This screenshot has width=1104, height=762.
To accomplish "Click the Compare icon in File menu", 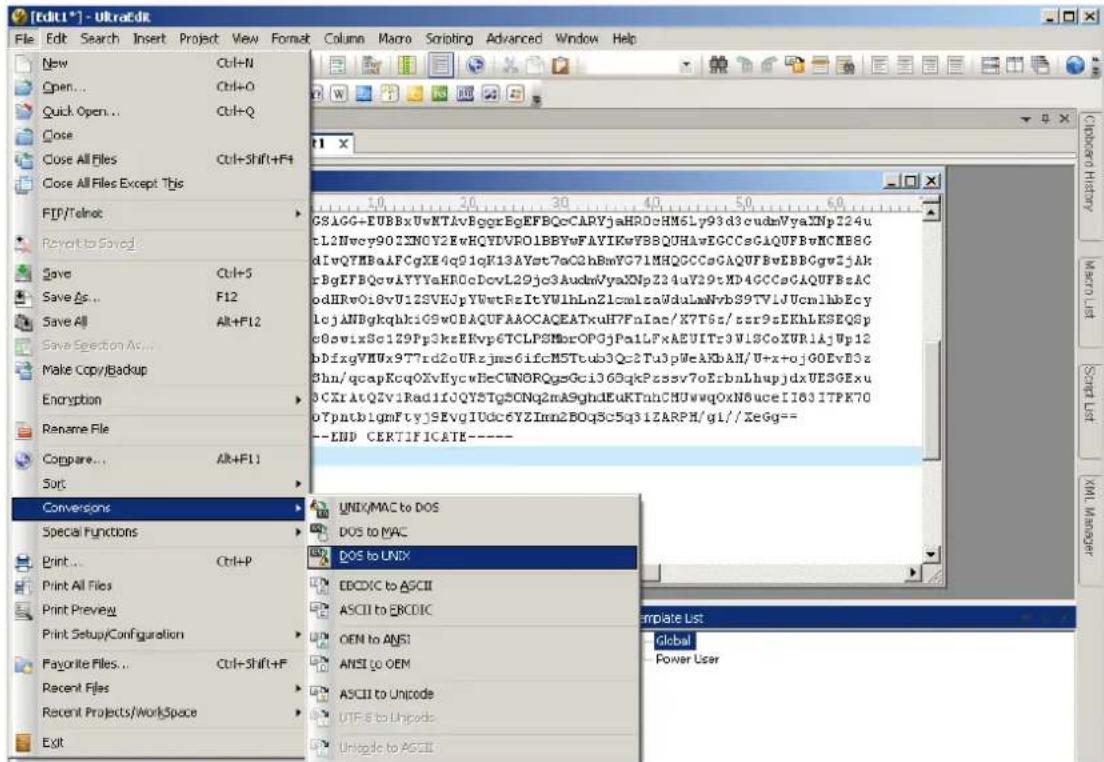I will (x=23, y=459).
